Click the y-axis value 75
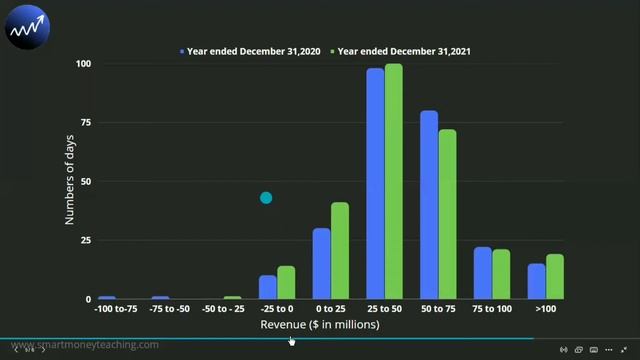This screenshot has width=640, height=360. [86, 123]
